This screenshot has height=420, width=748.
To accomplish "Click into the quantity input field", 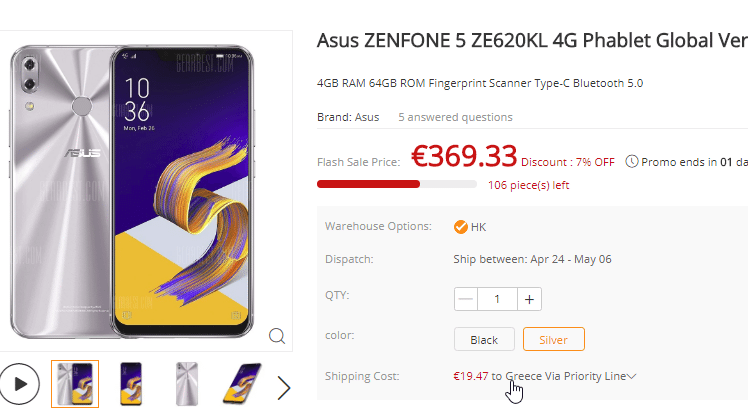I will click(497, 299).
